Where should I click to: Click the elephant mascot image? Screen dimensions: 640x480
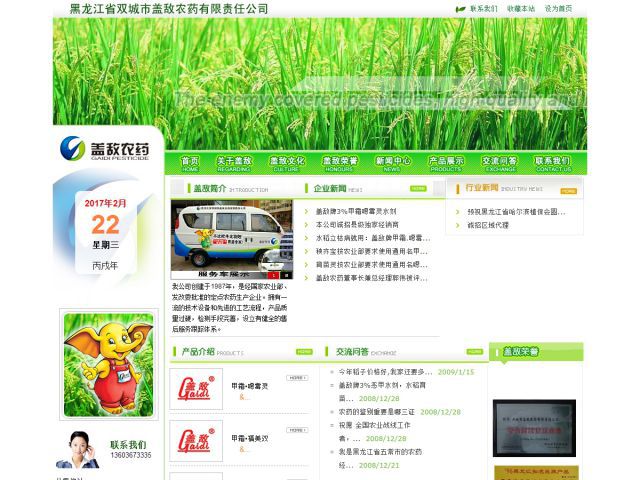108,364
